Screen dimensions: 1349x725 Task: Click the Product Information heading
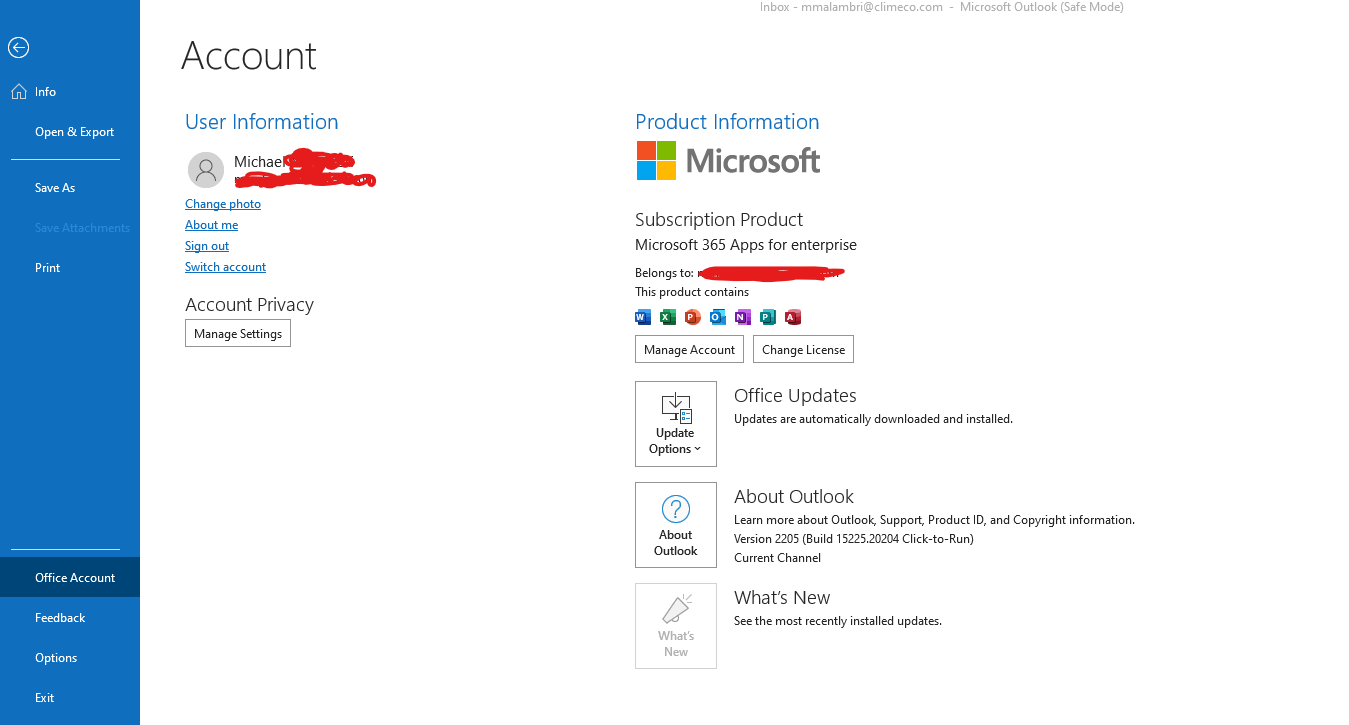tap(727, 122)
